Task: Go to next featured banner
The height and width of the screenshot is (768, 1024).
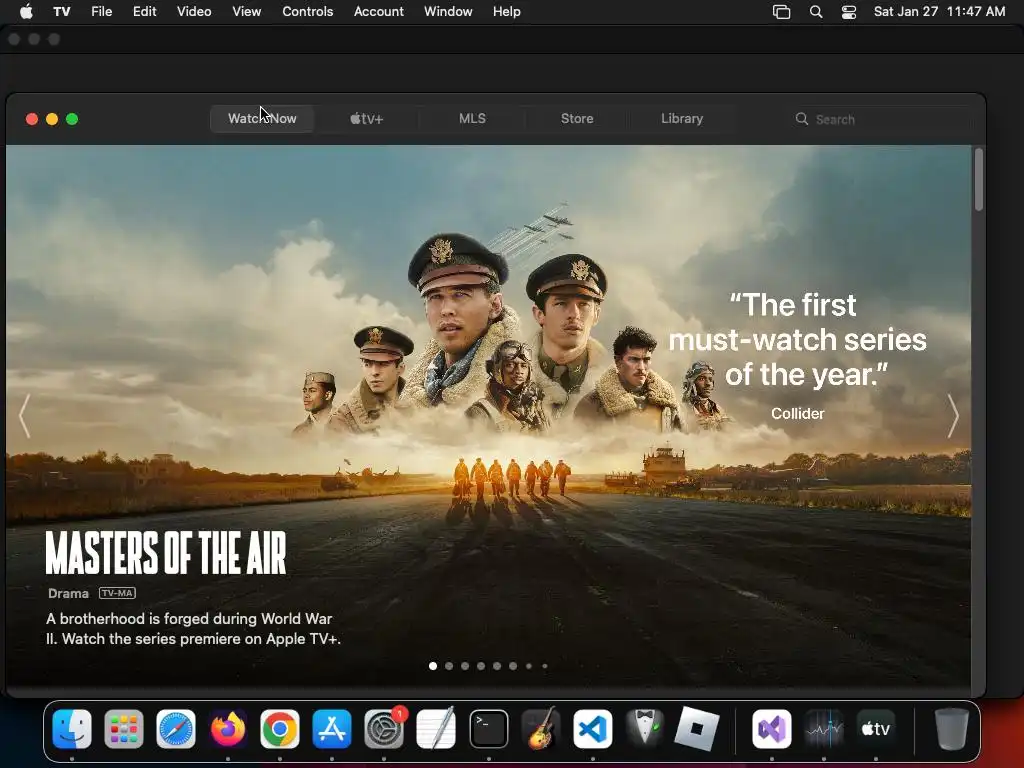Action: click(953, 416)
